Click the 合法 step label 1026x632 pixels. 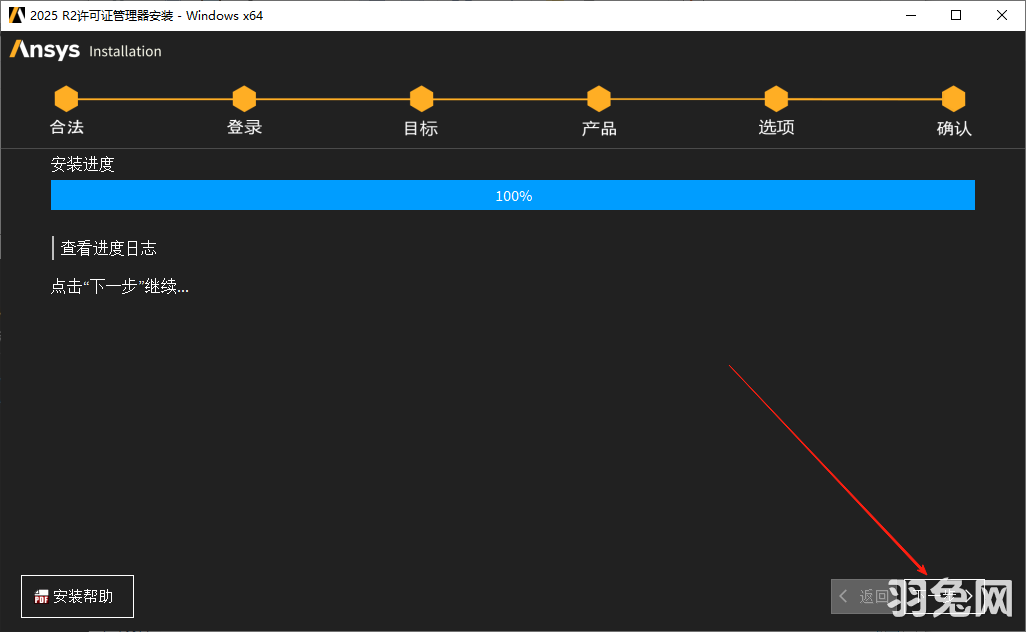click(67, 127)
